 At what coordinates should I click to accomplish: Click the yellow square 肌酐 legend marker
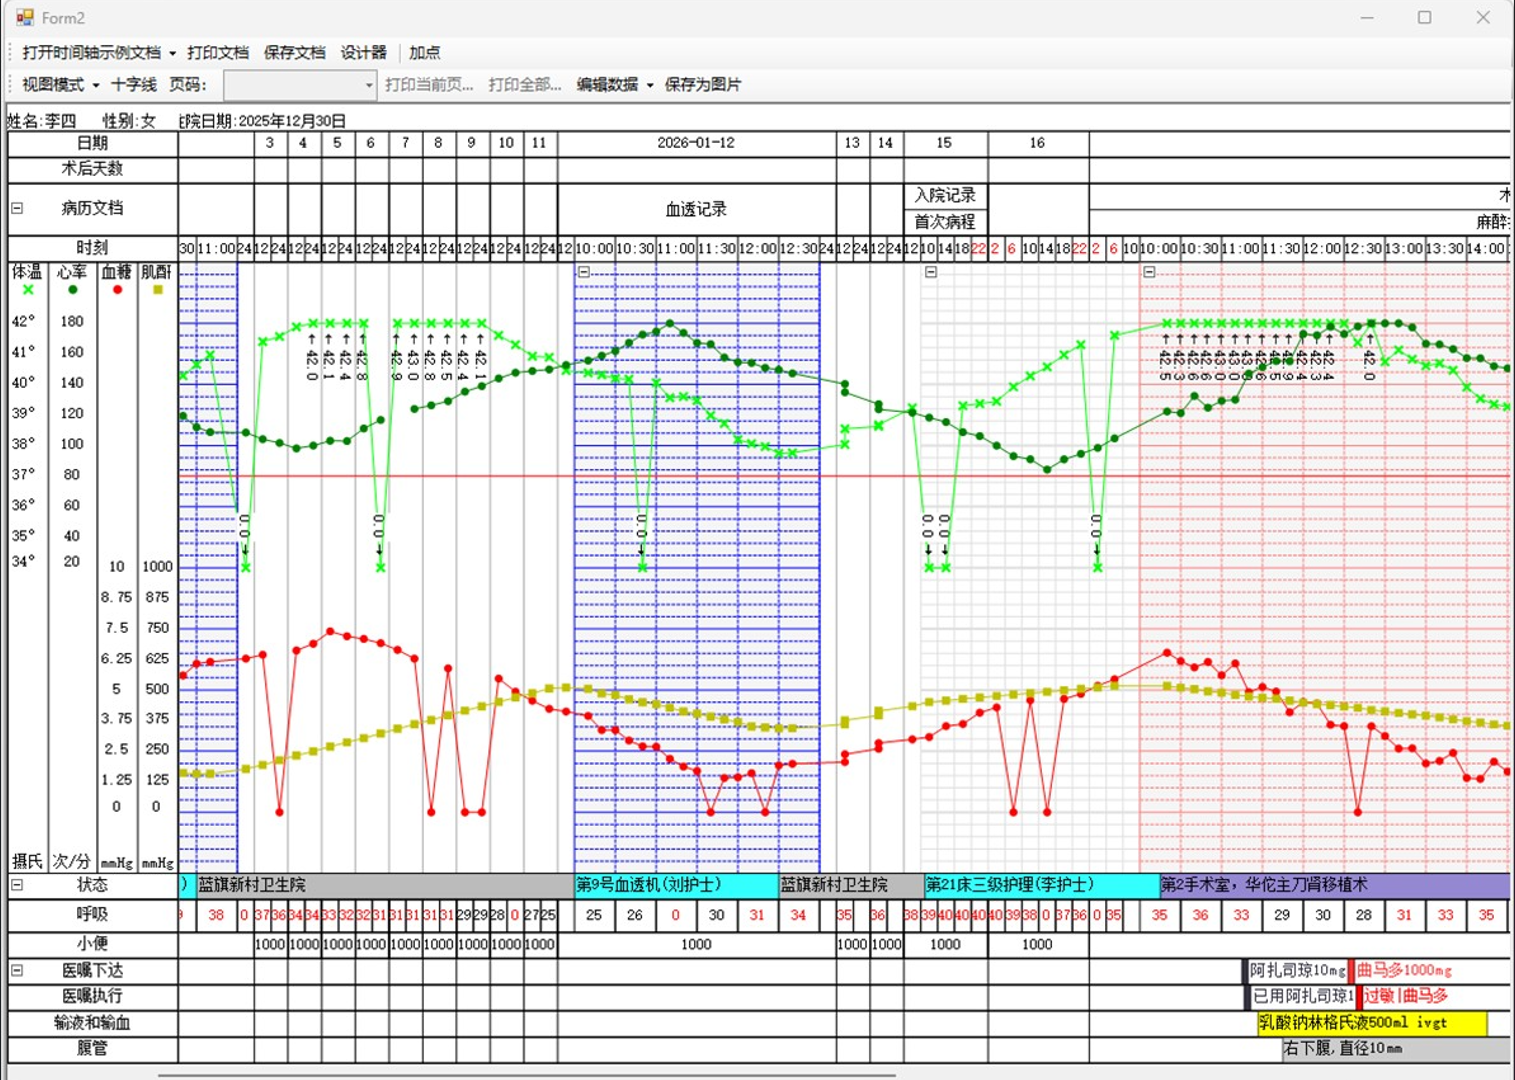[x=157, y=290]
